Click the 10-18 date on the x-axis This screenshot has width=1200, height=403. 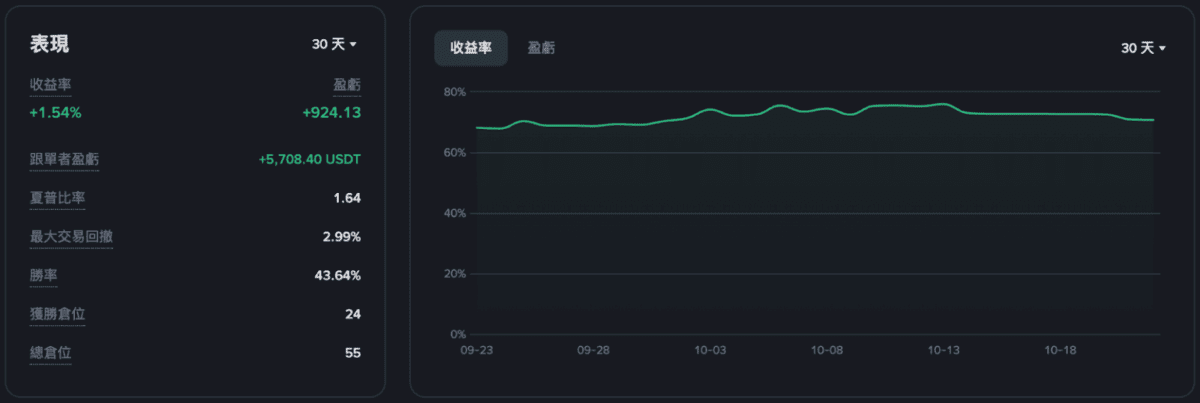click(x=1060, y=351)
